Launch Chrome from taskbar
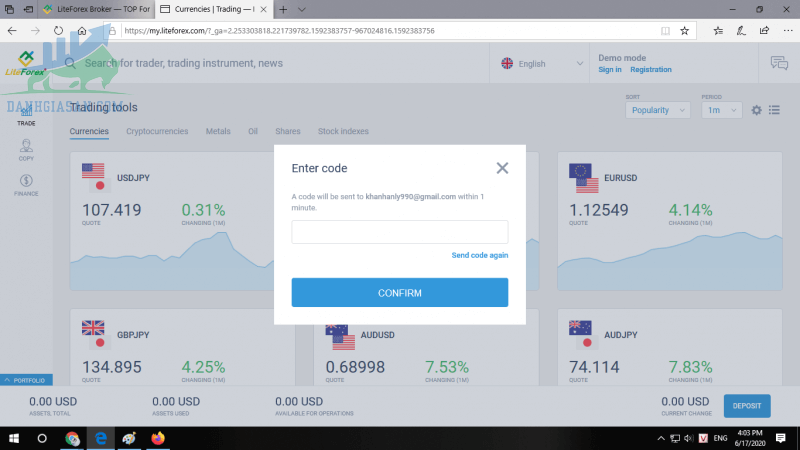 [72, 438]
